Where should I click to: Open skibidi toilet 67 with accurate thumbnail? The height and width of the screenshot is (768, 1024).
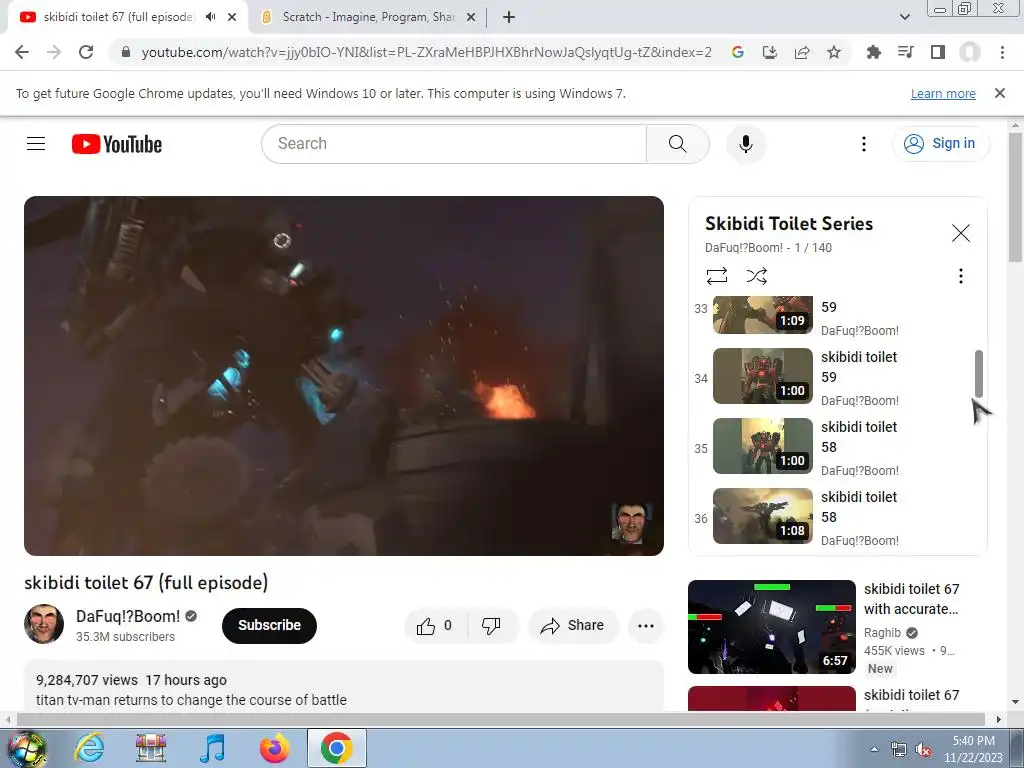click(x=771, y=627)
